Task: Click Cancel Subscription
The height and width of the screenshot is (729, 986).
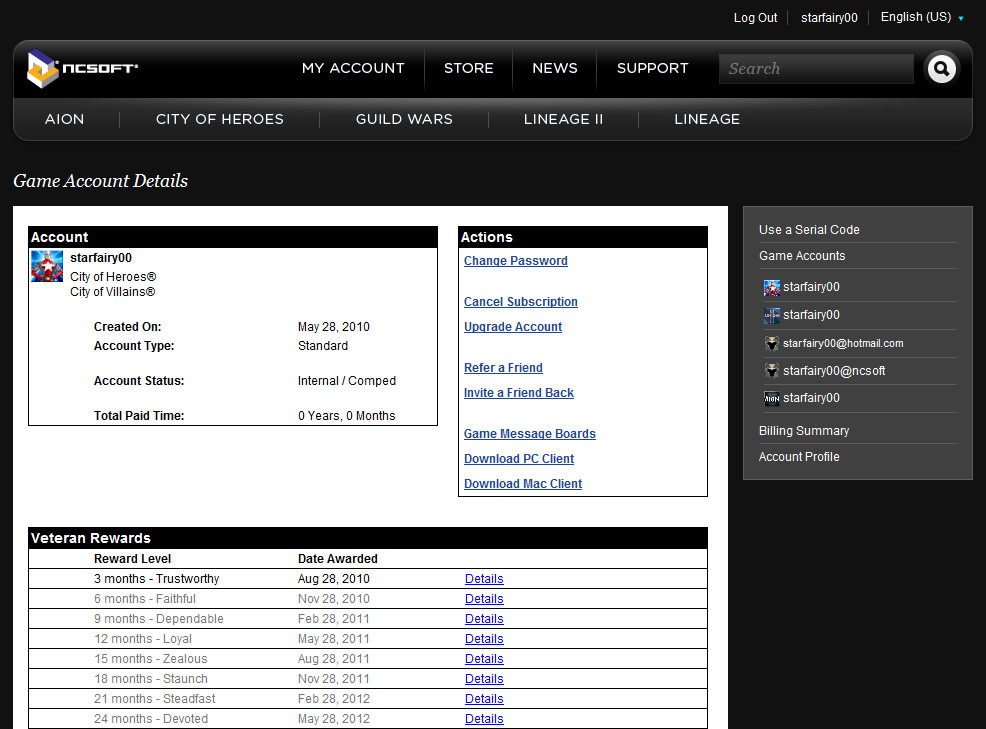Action: [521, 302]
